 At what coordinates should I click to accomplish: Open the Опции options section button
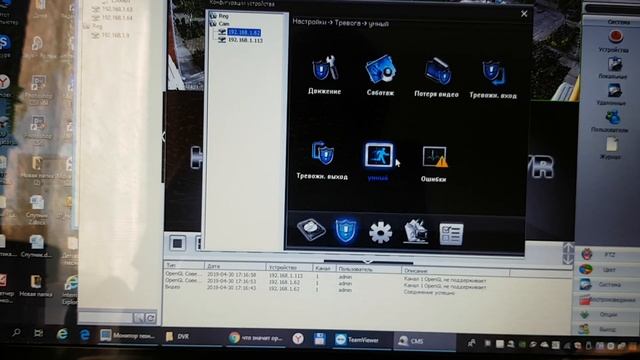pyautogui.click(x=608, y=315)
